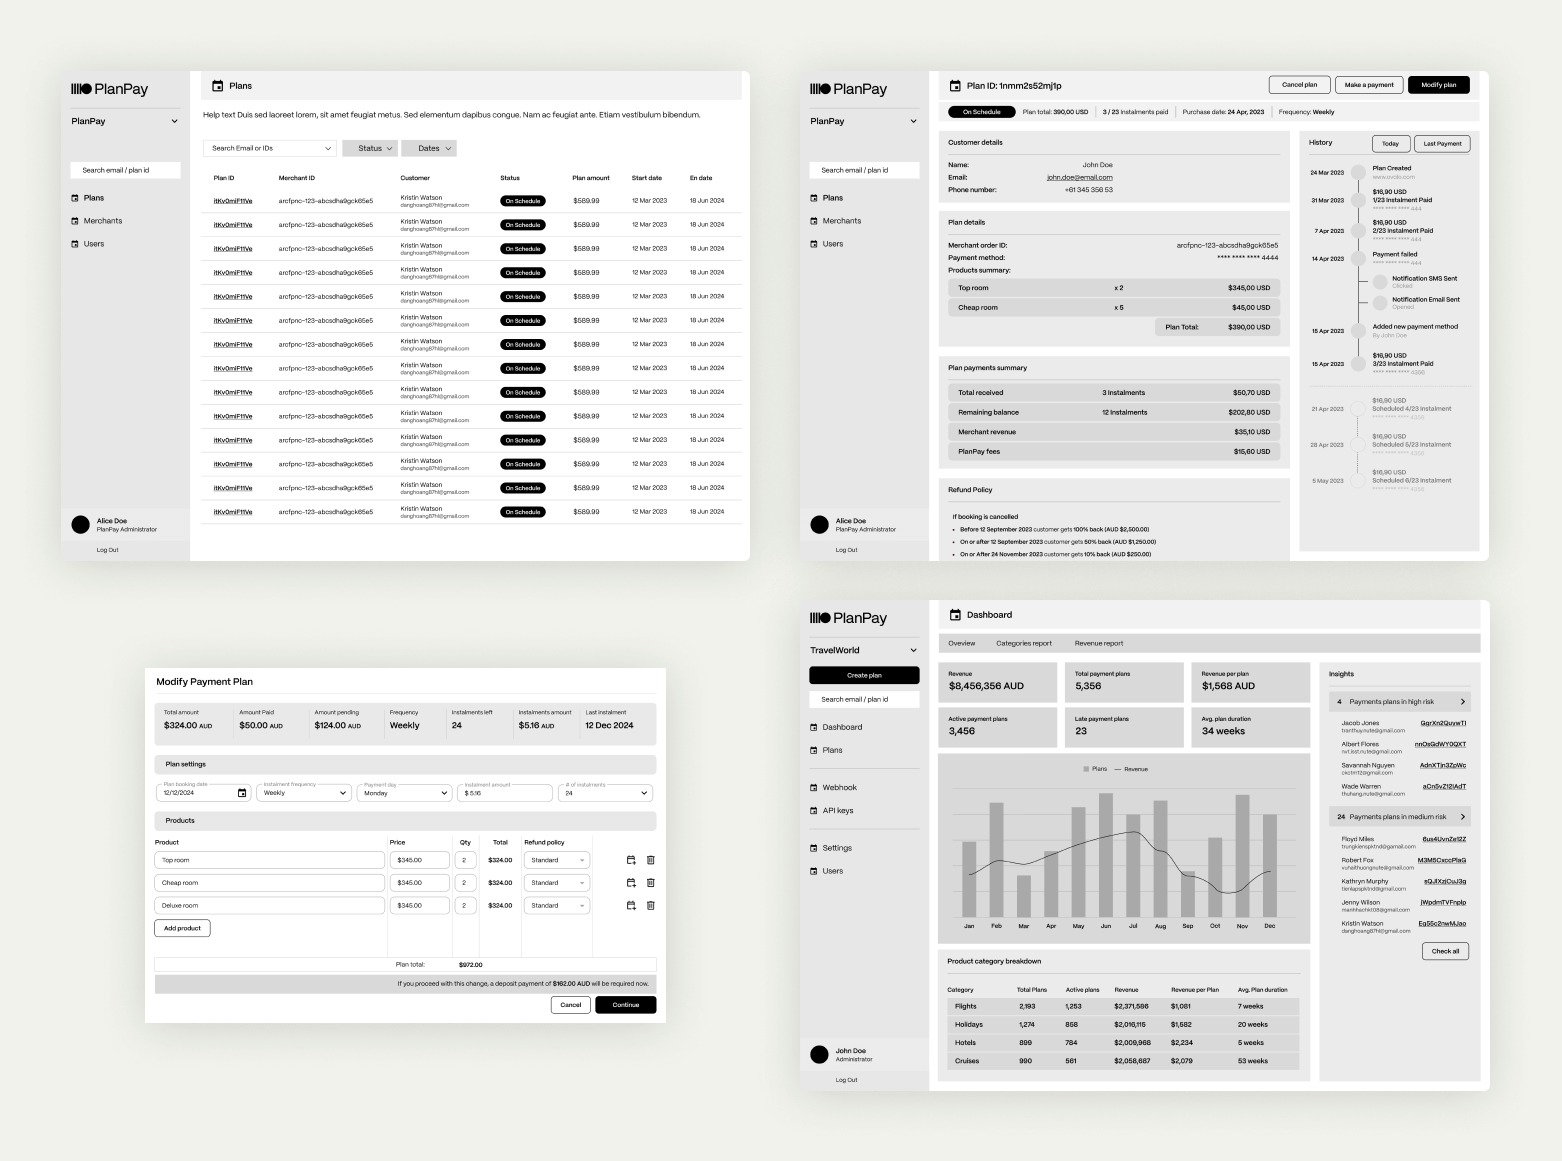
Task: Click Webhook icon in TravelWorld sidebar
Action: point(814,788)
